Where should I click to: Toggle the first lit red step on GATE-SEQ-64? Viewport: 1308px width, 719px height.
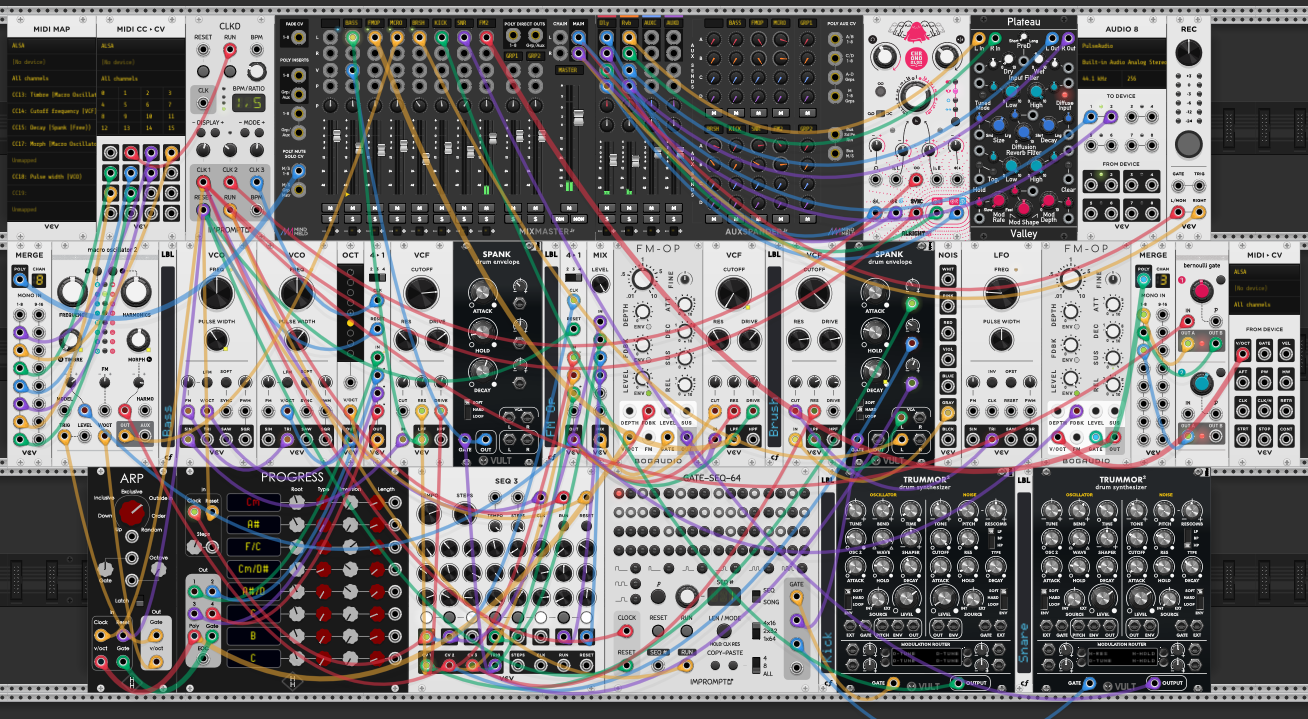(619, 494)
